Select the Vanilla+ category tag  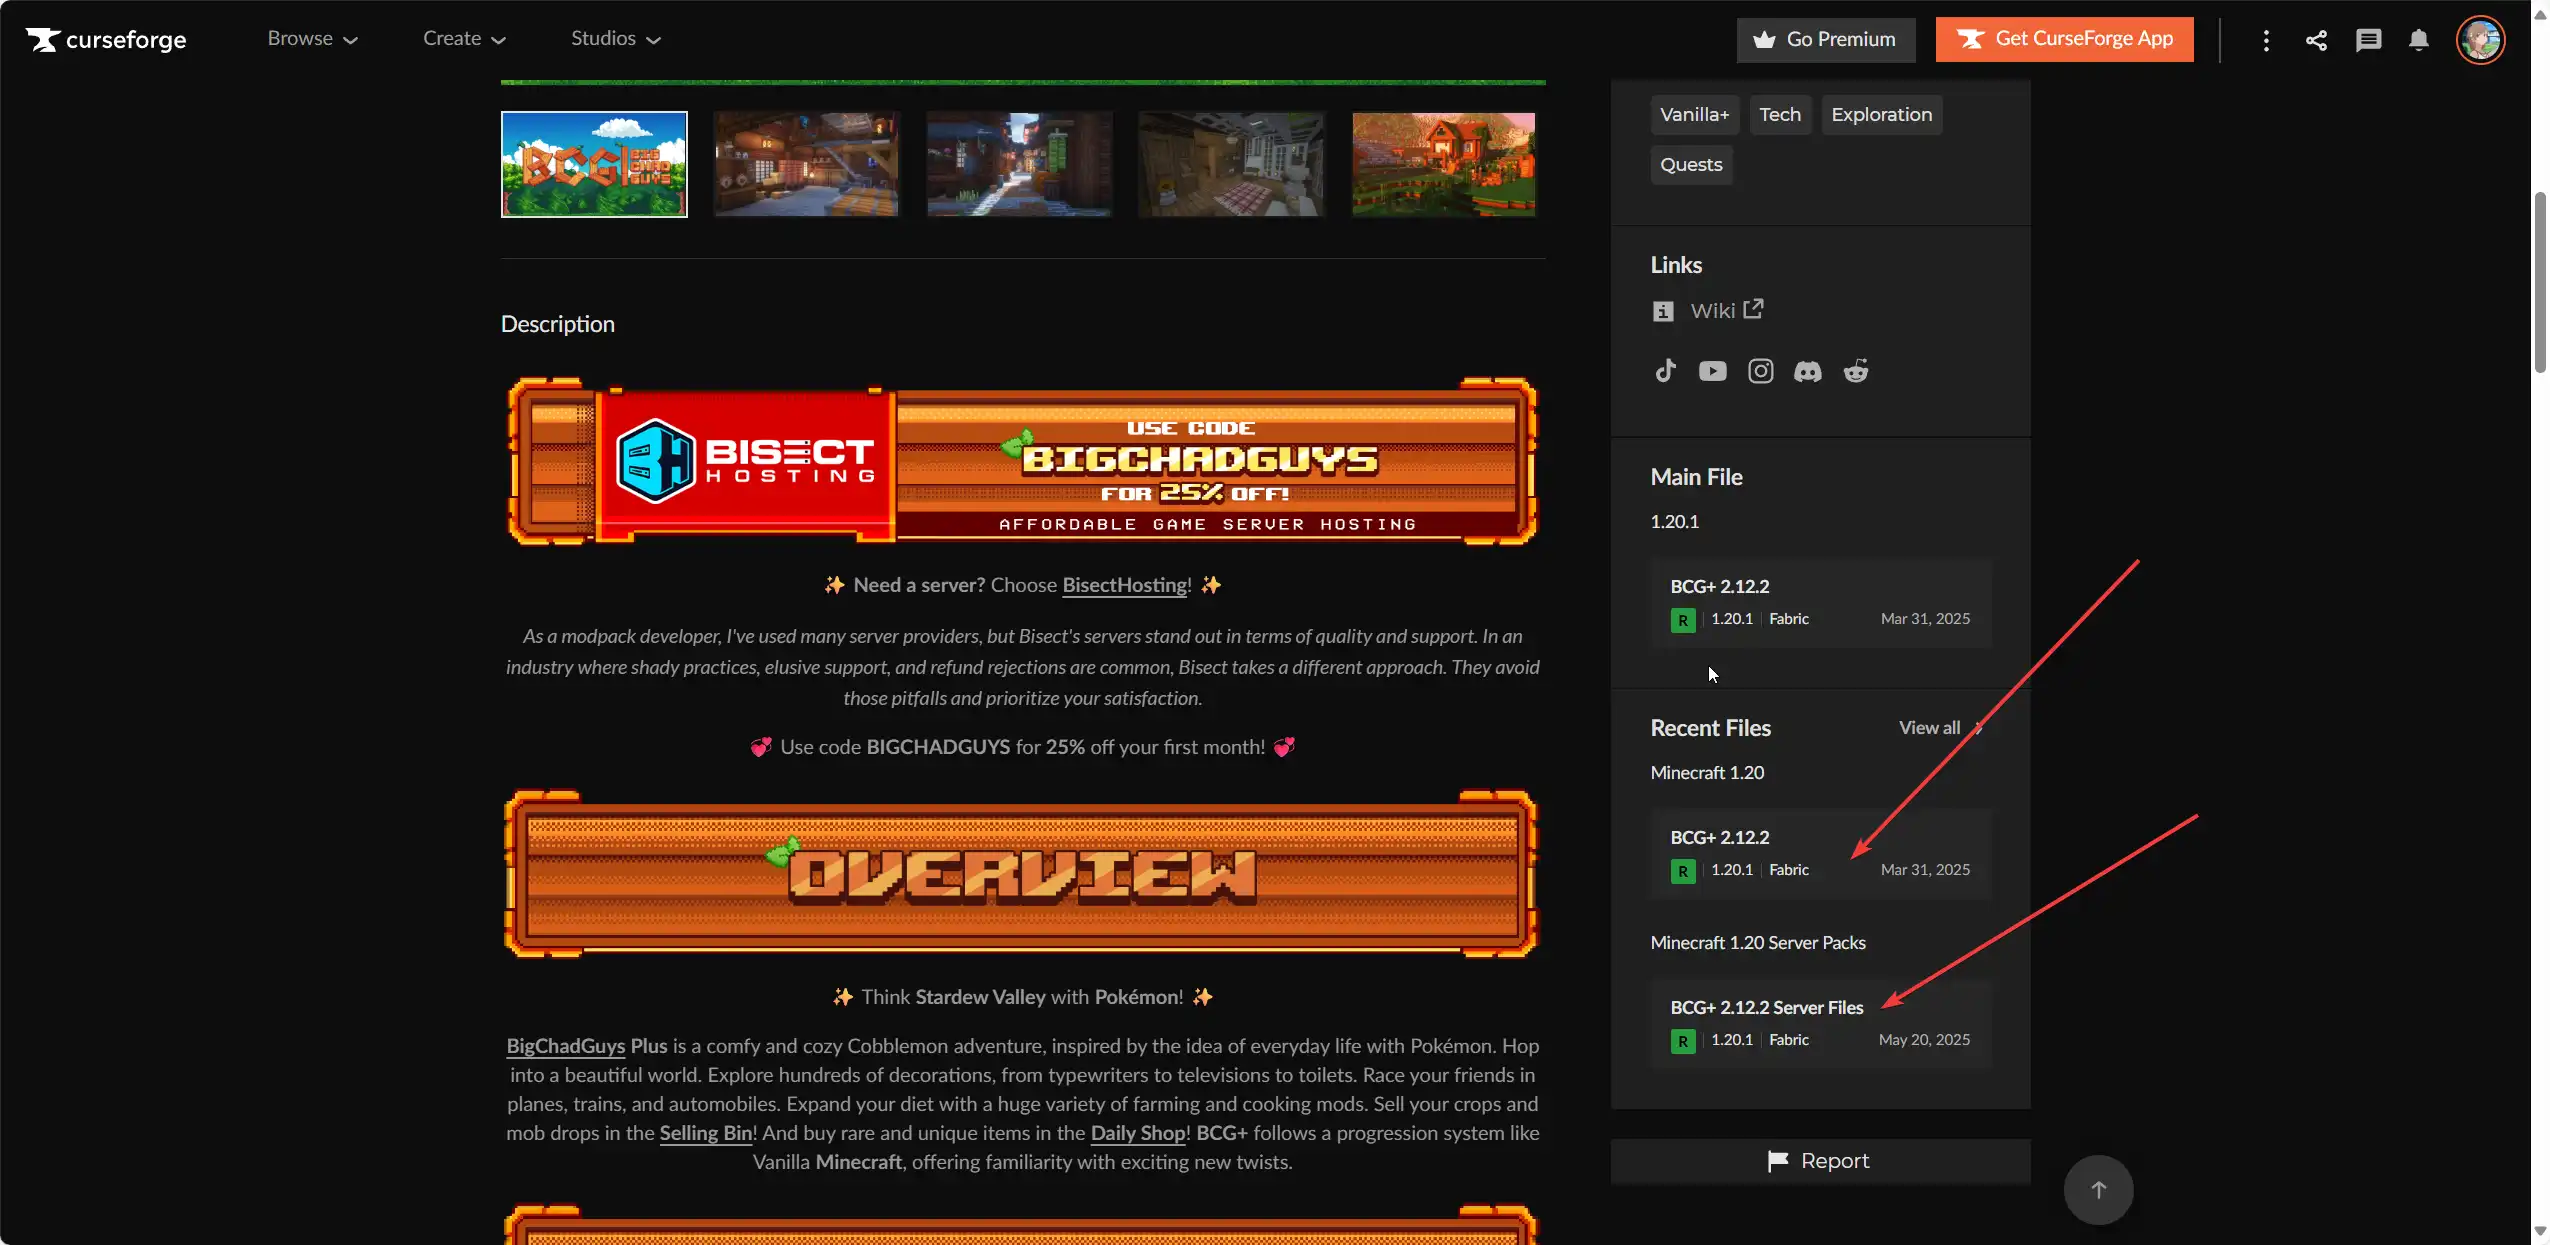(1694, 115)
